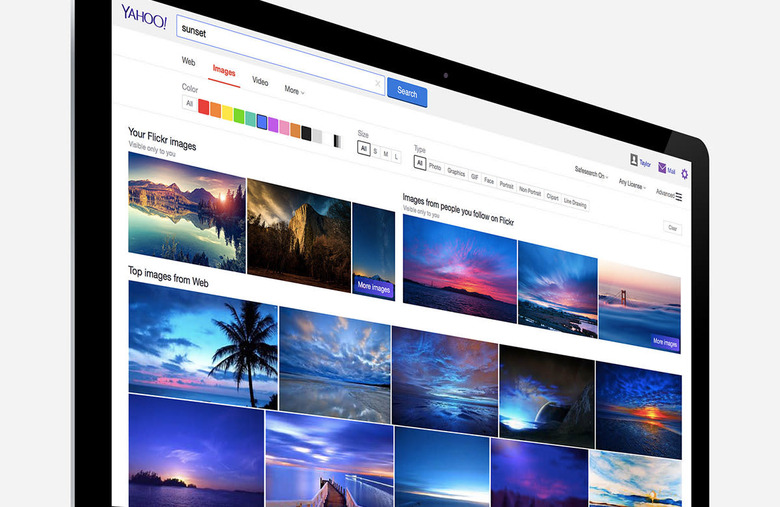Open the Mail envelope icon

(663, 168)
